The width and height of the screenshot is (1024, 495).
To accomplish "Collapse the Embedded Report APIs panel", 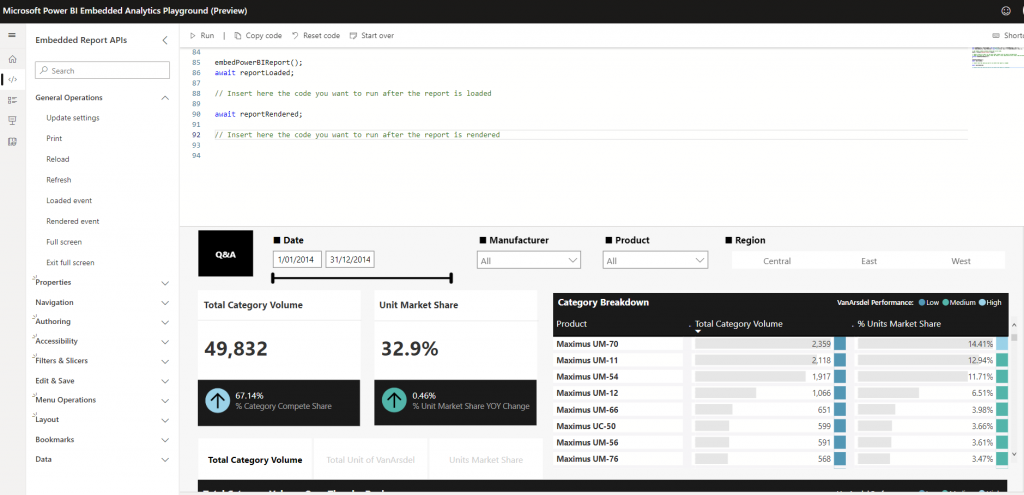I will [165, 40].
